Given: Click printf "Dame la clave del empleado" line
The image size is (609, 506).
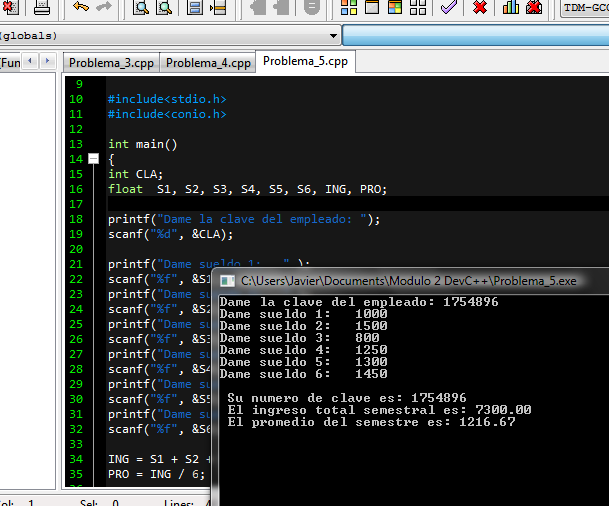Looking at the screenshot, I should point(244,219).
